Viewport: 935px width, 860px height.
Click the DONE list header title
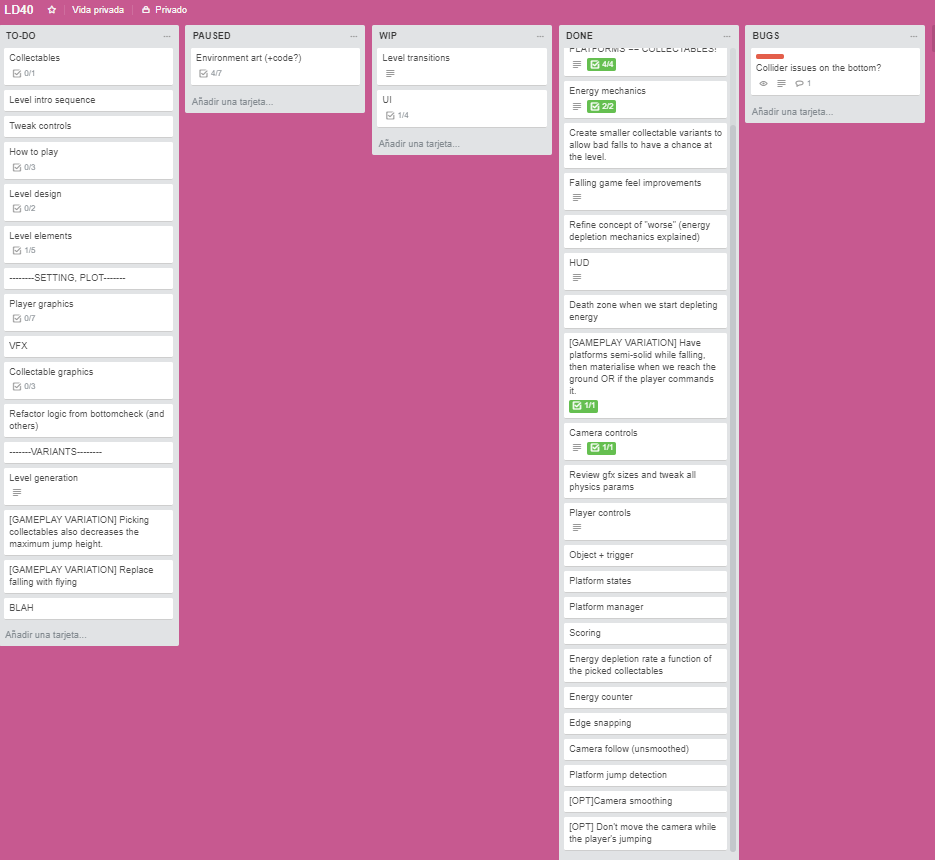pos(579,36)
